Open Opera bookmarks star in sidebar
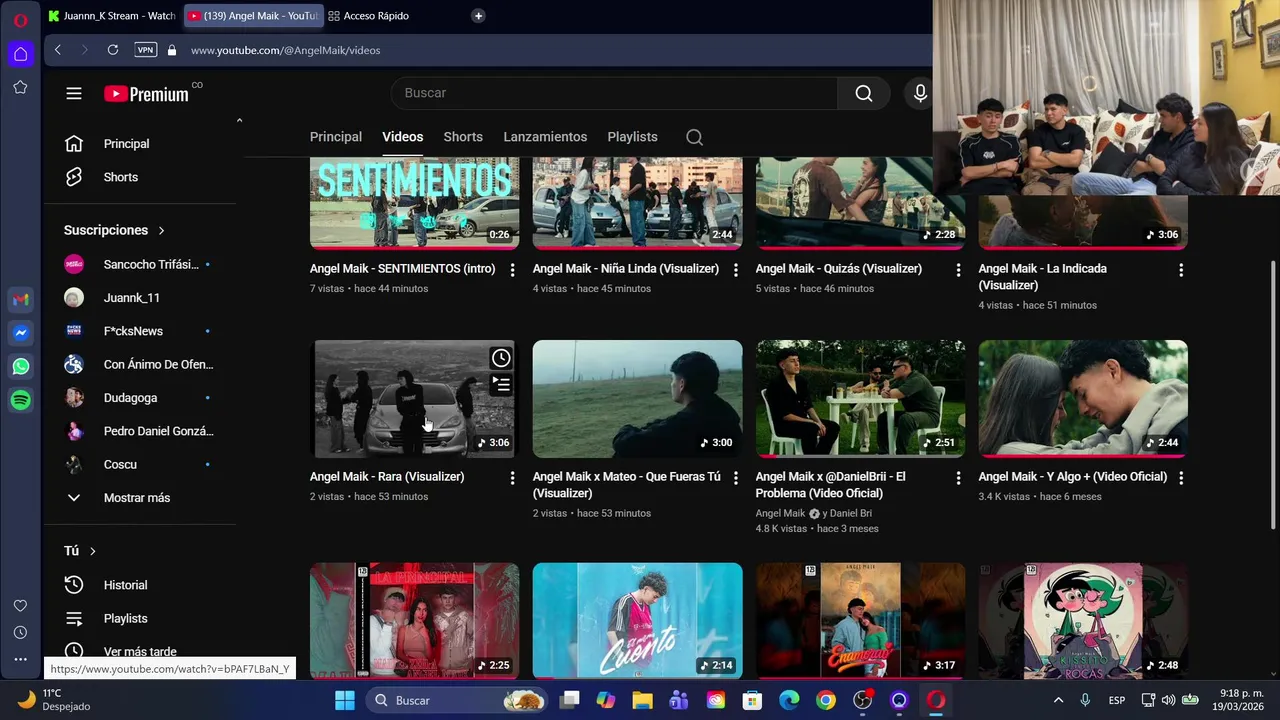This screenshot has height=720, width=1280. (x=20, y=87)
